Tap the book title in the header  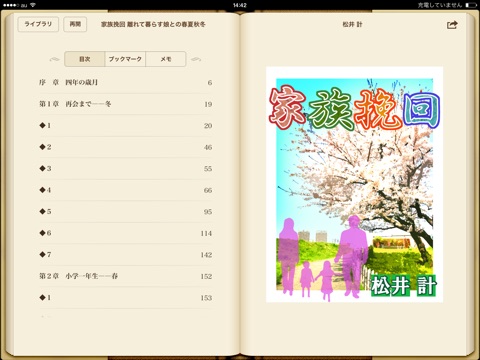click(153, 24)
